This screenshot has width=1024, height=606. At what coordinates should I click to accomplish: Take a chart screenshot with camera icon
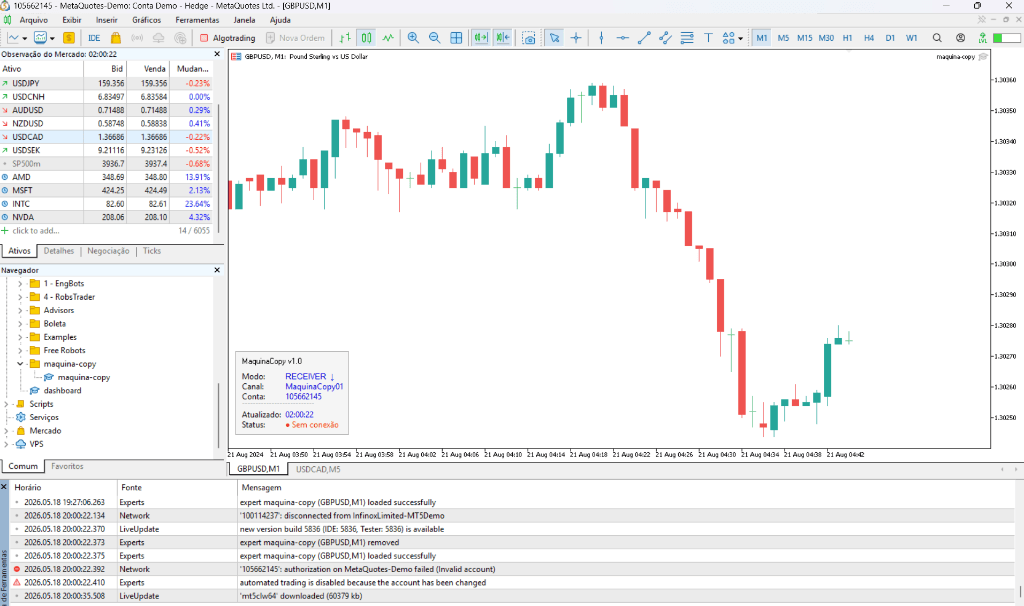[529, 38]
